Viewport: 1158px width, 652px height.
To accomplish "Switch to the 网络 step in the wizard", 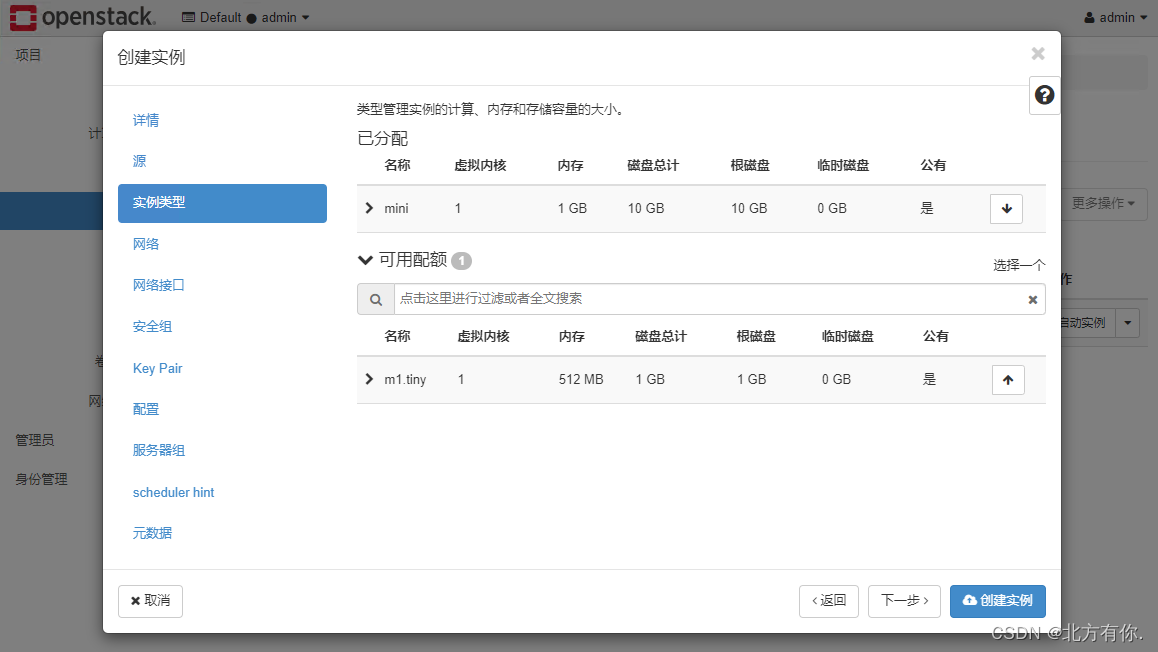I will click(x=145, y=243).
